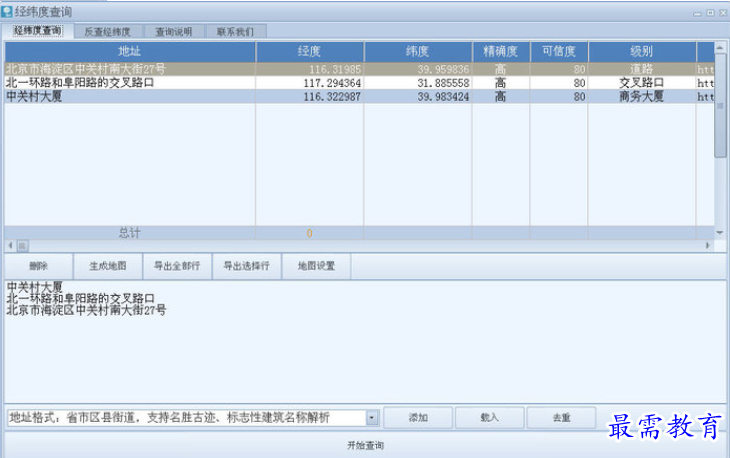Click the 删除 button

click(38, 266)
